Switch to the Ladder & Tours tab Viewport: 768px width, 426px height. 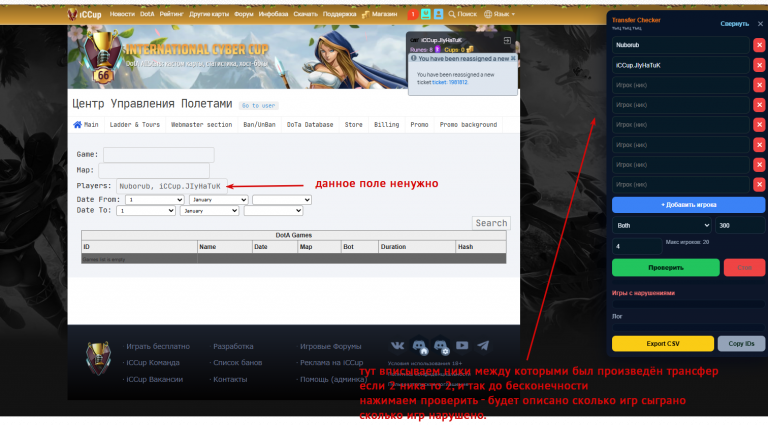click(x=135, y=125)
